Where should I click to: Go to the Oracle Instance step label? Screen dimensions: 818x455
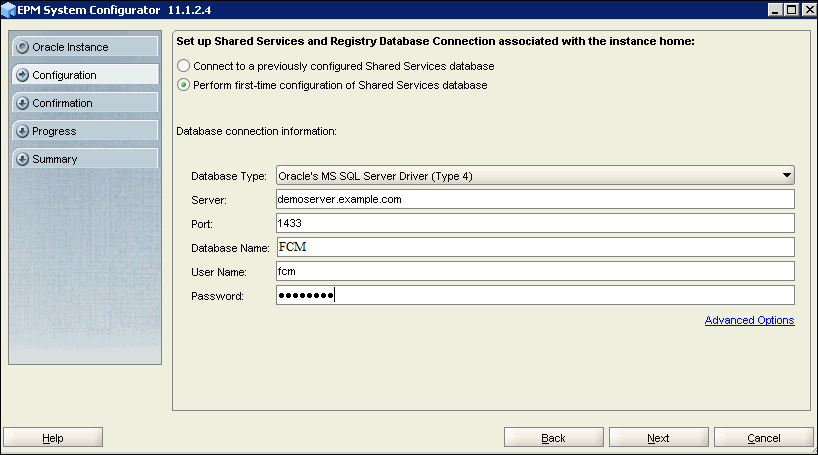(70, 47)
